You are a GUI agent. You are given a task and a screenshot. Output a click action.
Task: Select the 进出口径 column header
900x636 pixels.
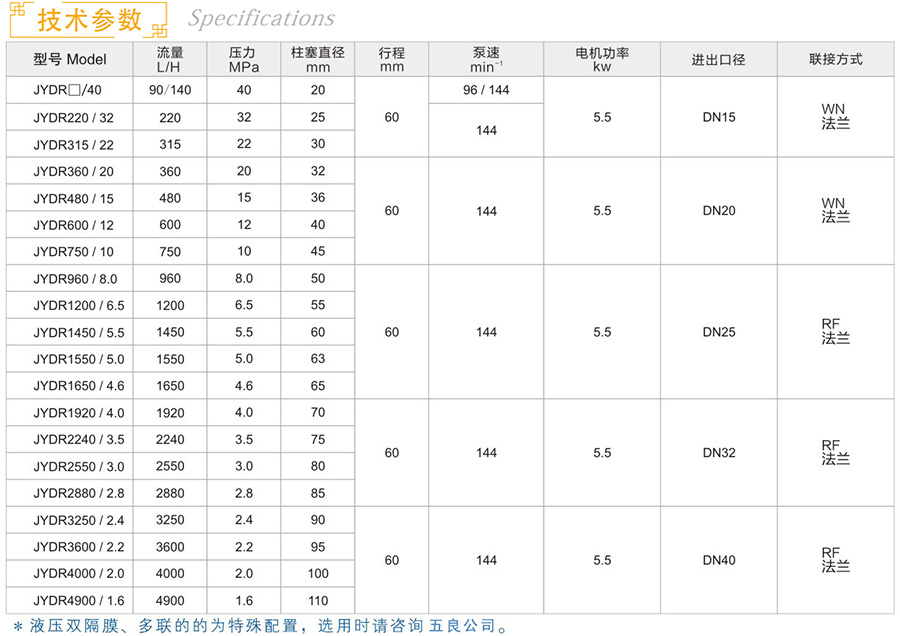click(x=718, y=60)
